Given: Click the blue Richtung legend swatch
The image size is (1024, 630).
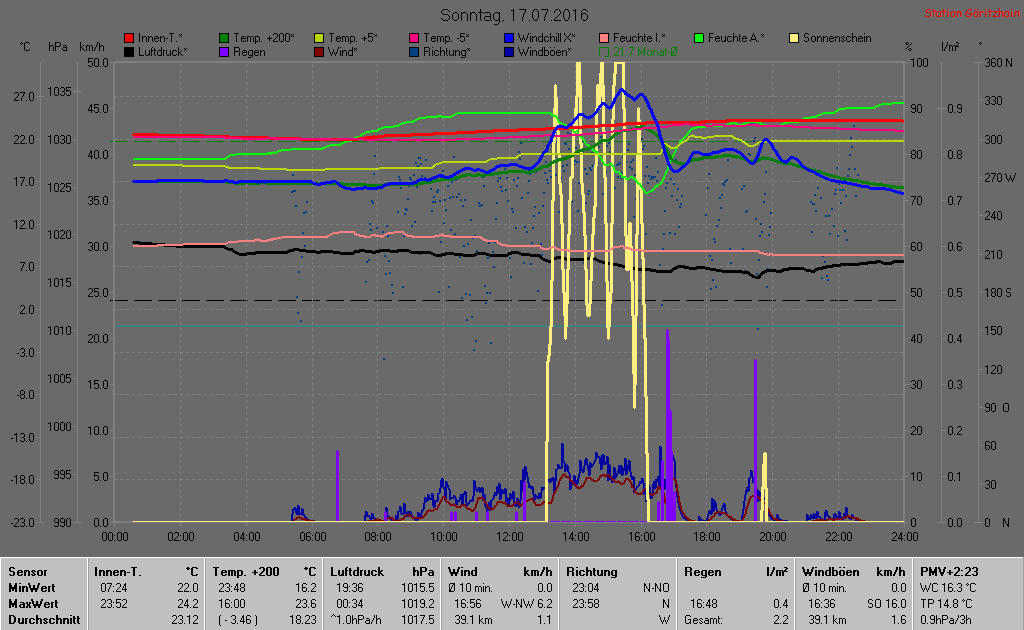Looking at the screenshot, I should coord(414,52).
